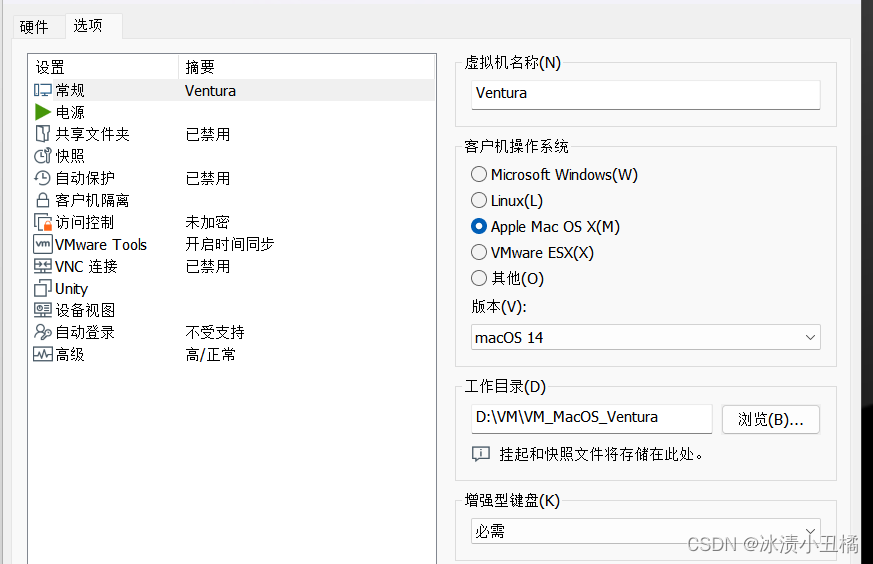
Task: Click the 自动保护 AutoProtect clock icon
Action: click(x=43, y=178)
